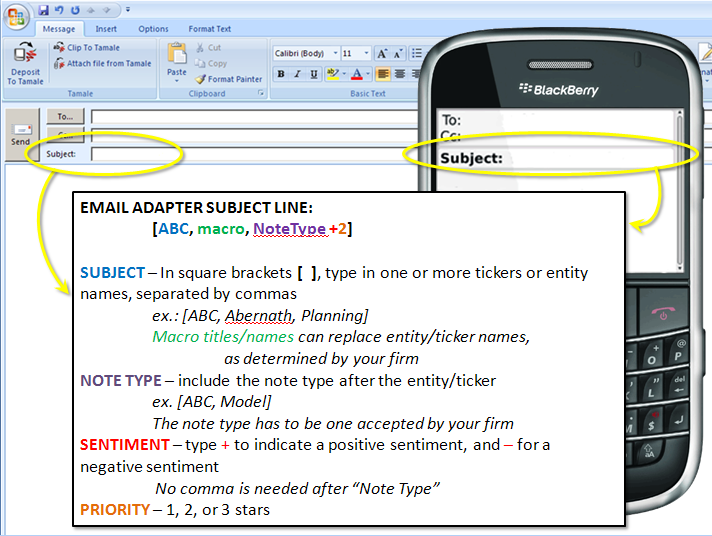Click in the To recipients field

pyautogui.click(x=256, y=117)
